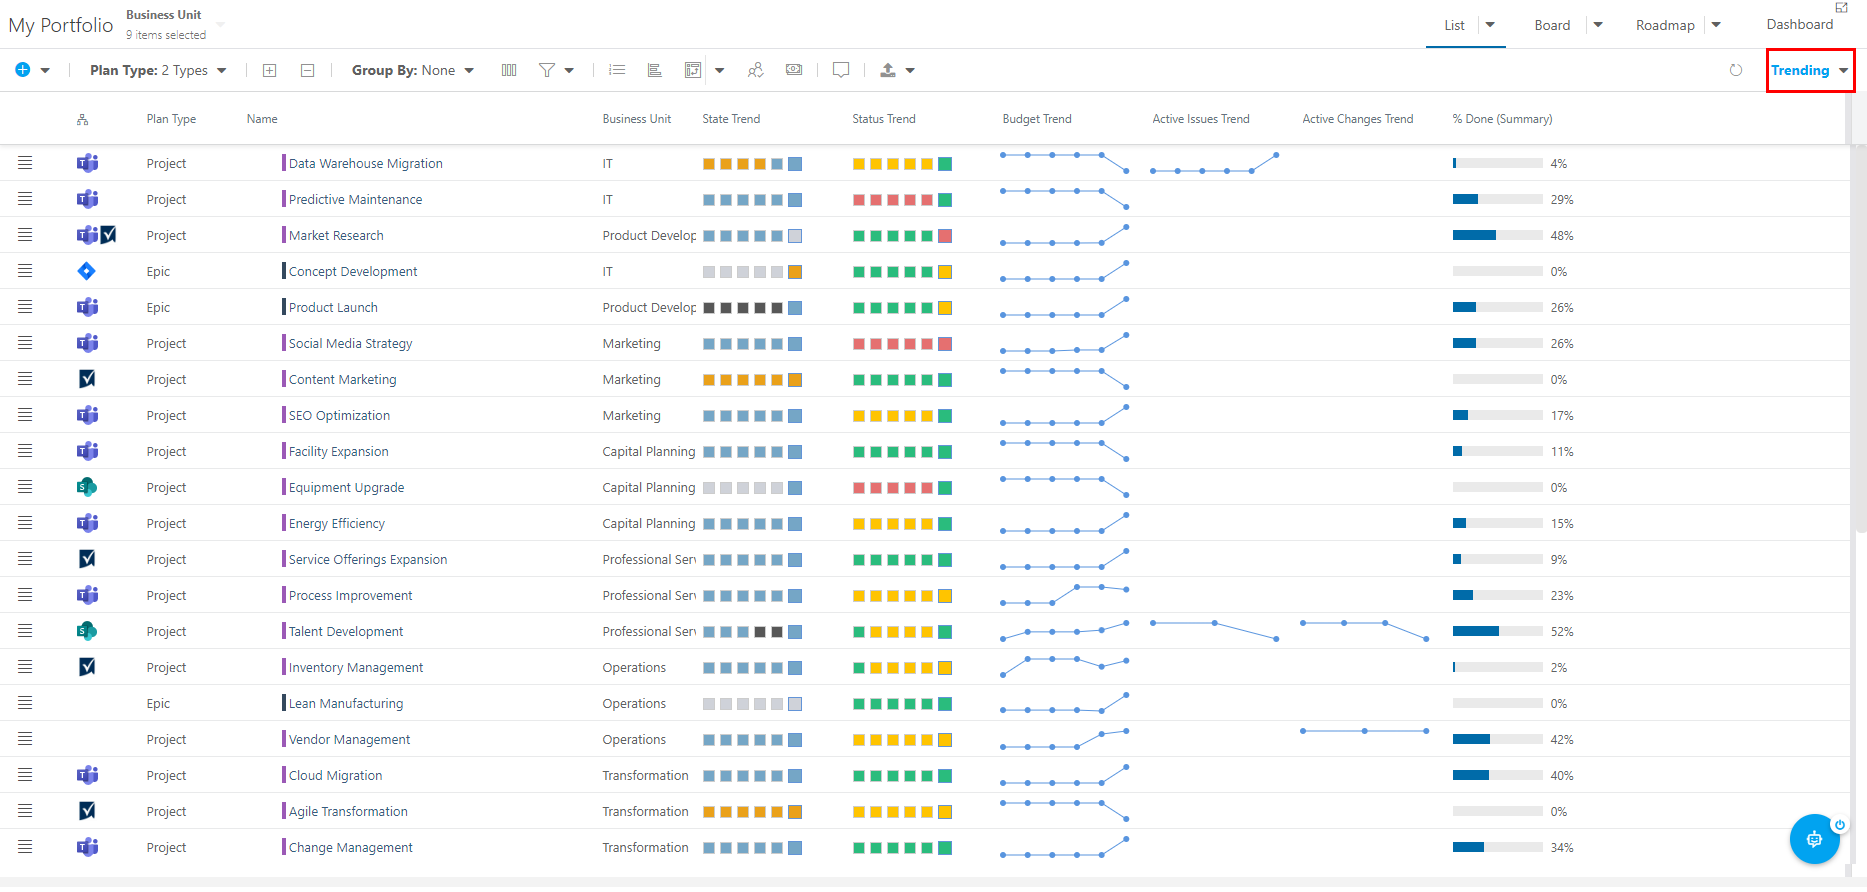Open the Plan Type filter dropdown
The height and width of the screenshot is (892, 1867).
(x=158, y=70)
